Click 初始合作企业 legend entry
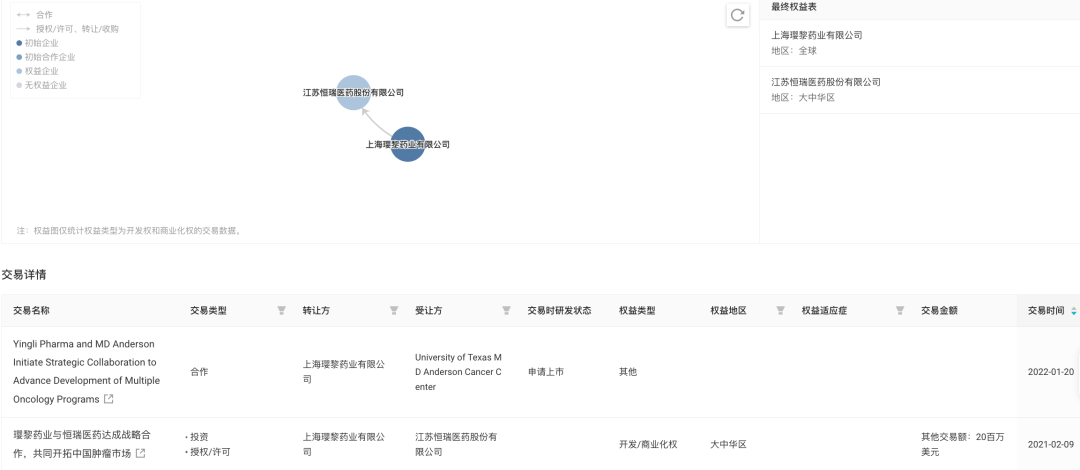Viewport: 1080px width, 470px height. 45,57
